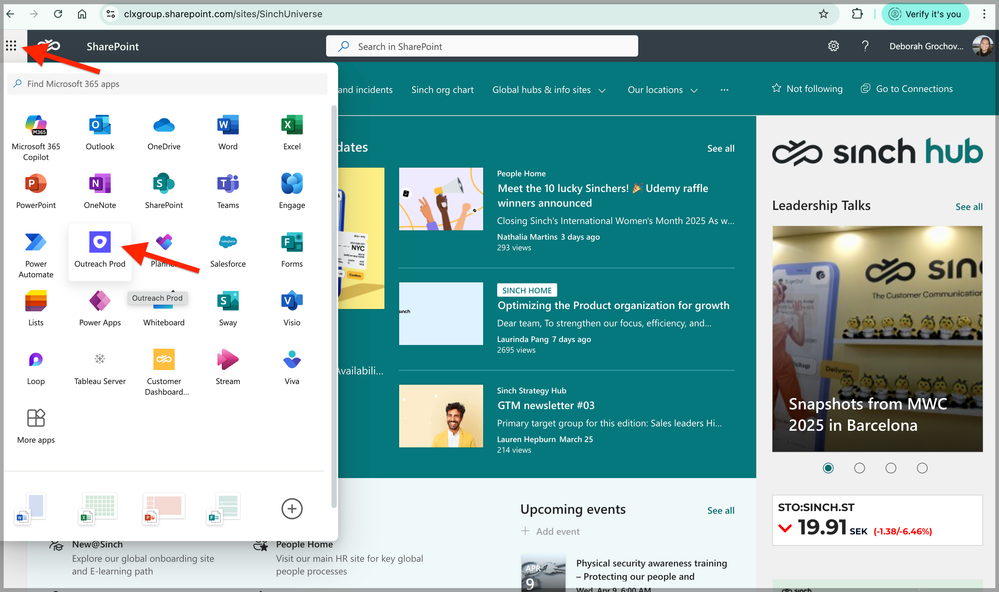
Task: Open Lists app
Action: (x=36, y=308)
